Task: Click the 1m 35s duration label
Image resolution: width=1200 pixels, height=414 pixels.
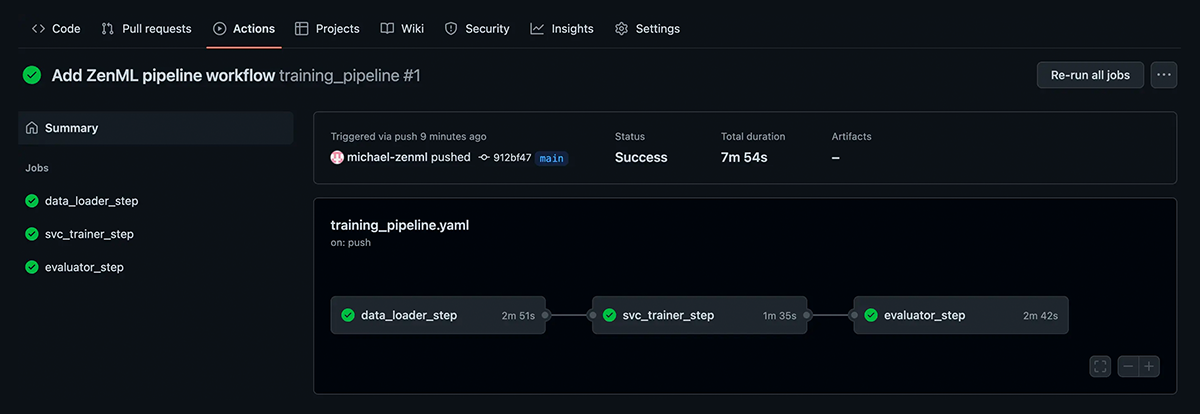Action: pos(780,316)
